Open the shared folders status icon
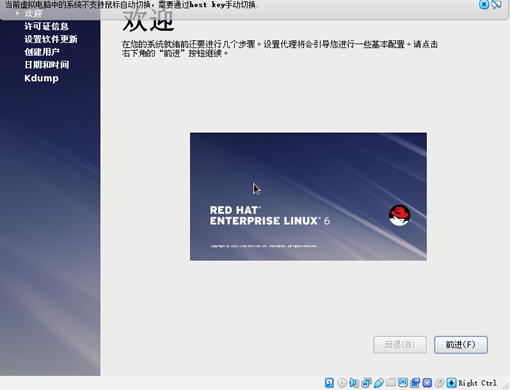The width and height of the screenshot is (510, 390). pyautogui.click(x=391, y=383)
